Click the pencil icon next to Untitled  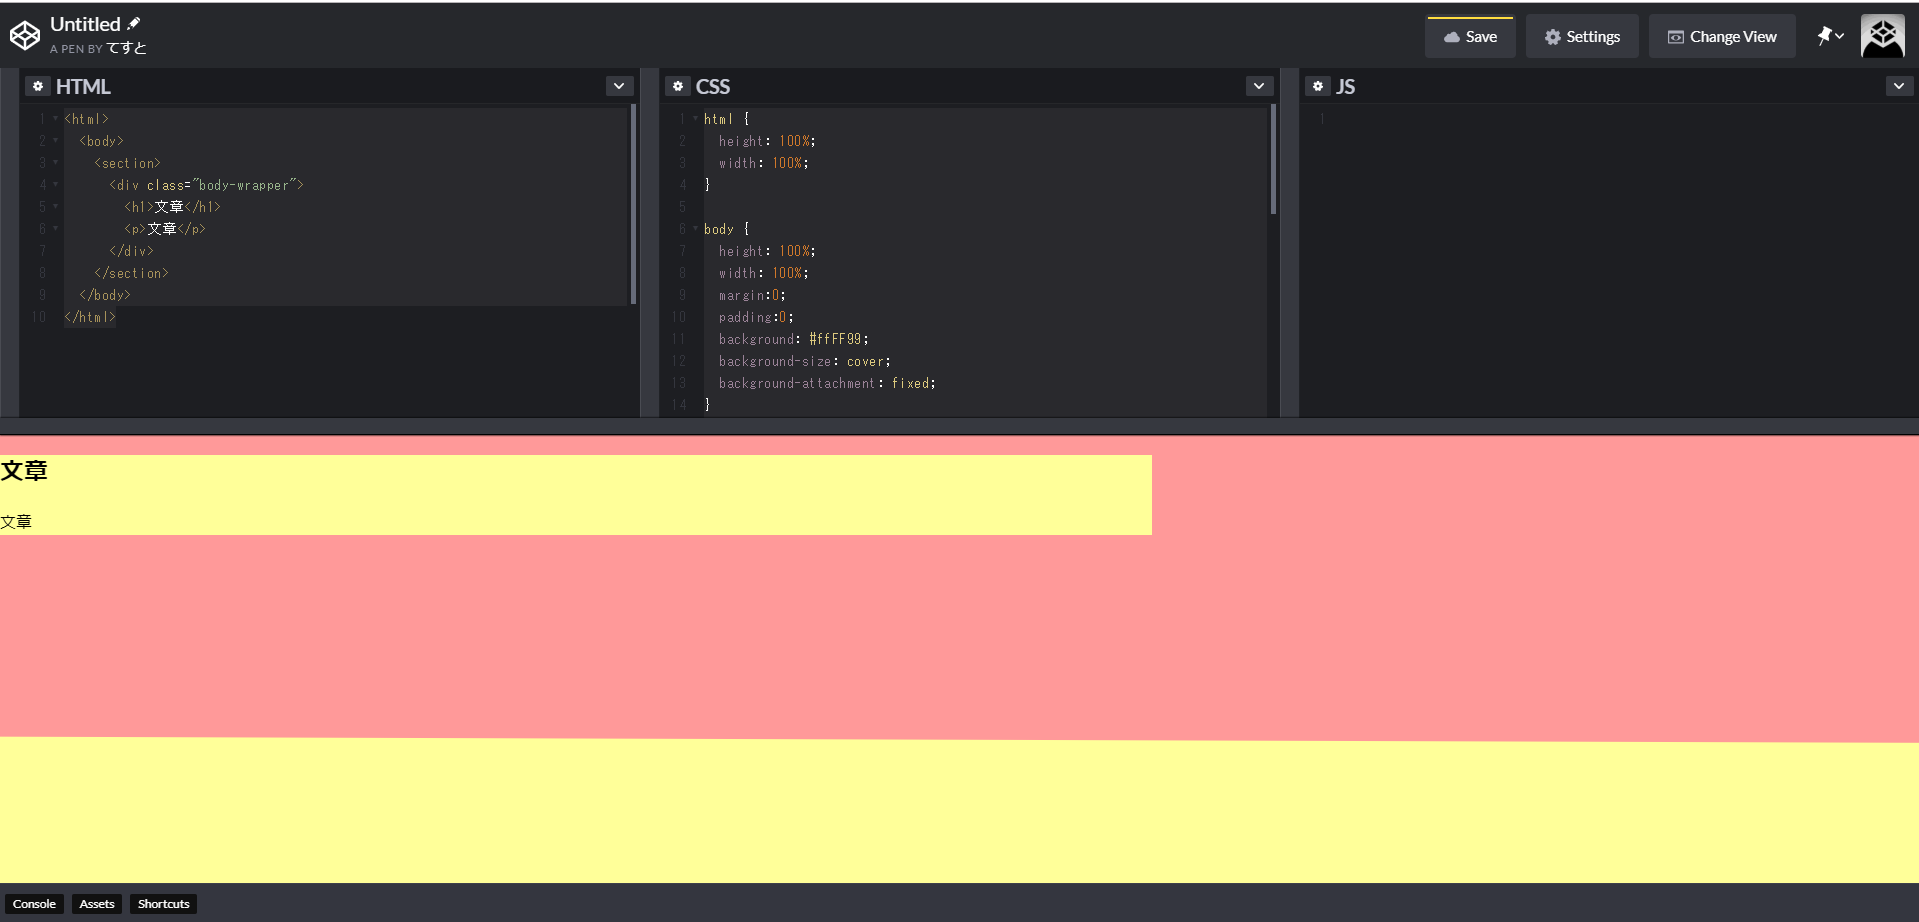(x=134, y=24)
